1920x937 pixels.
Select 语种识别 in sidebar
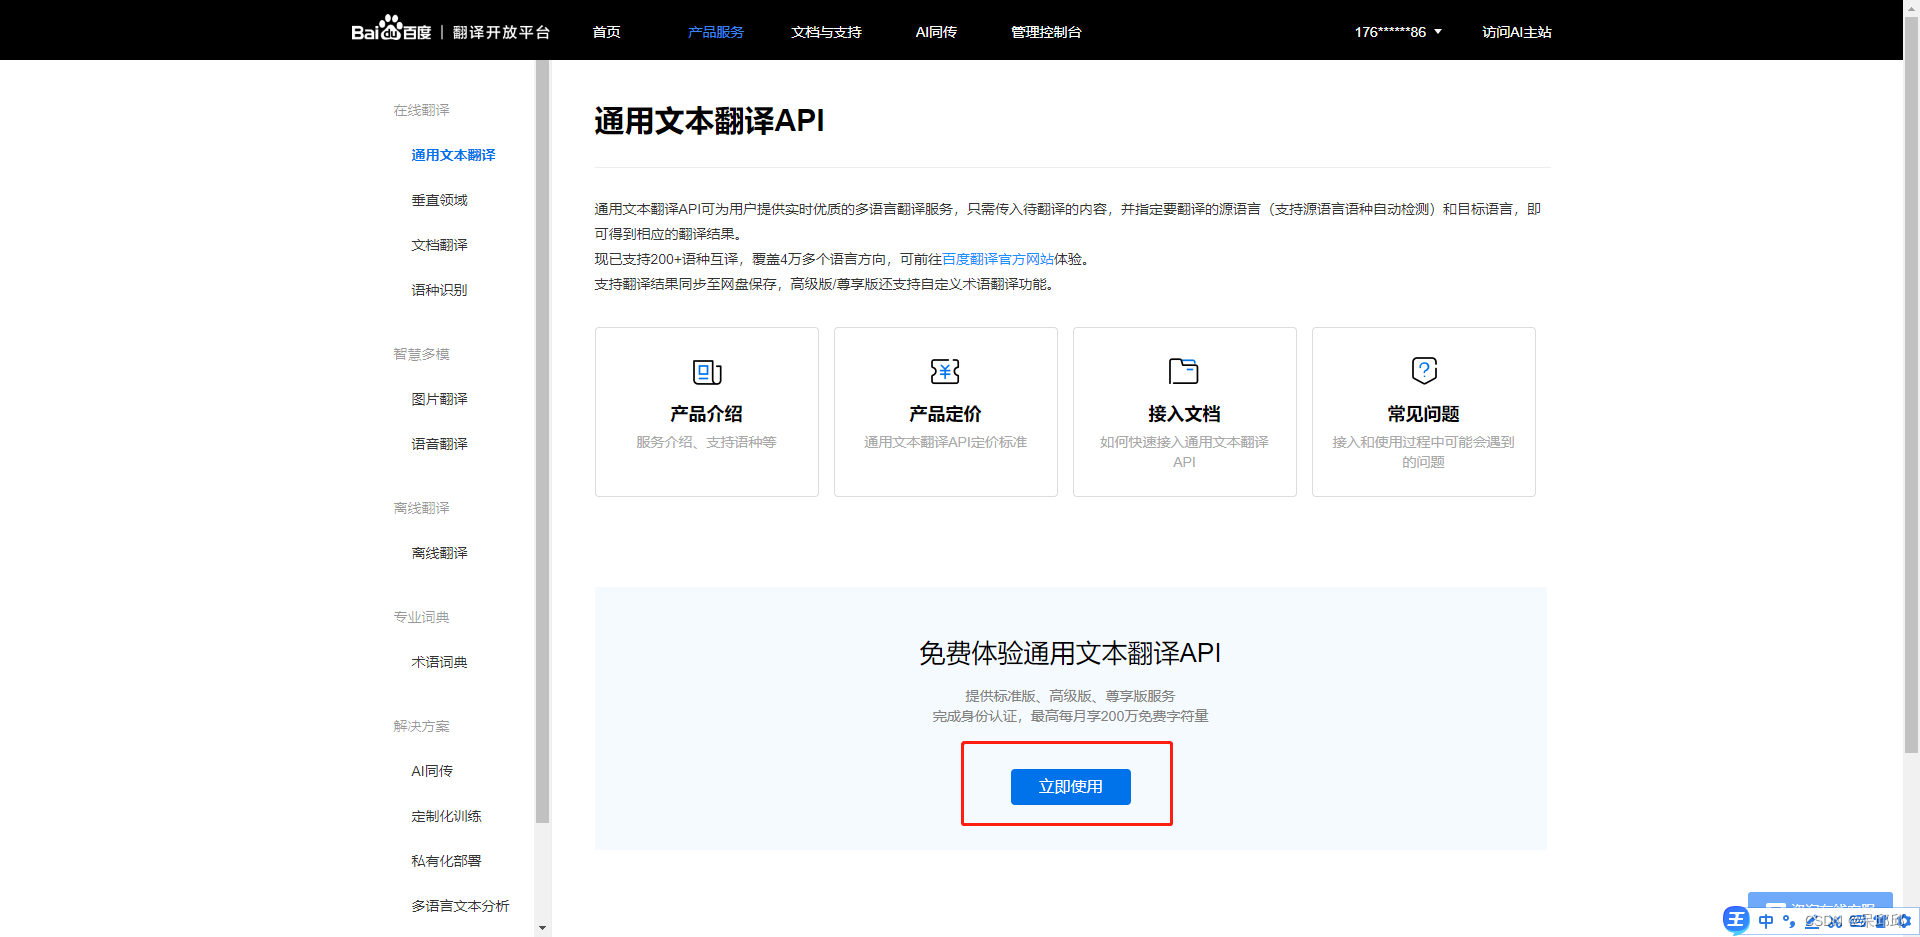pyautogui.click(x=439, y=290)
